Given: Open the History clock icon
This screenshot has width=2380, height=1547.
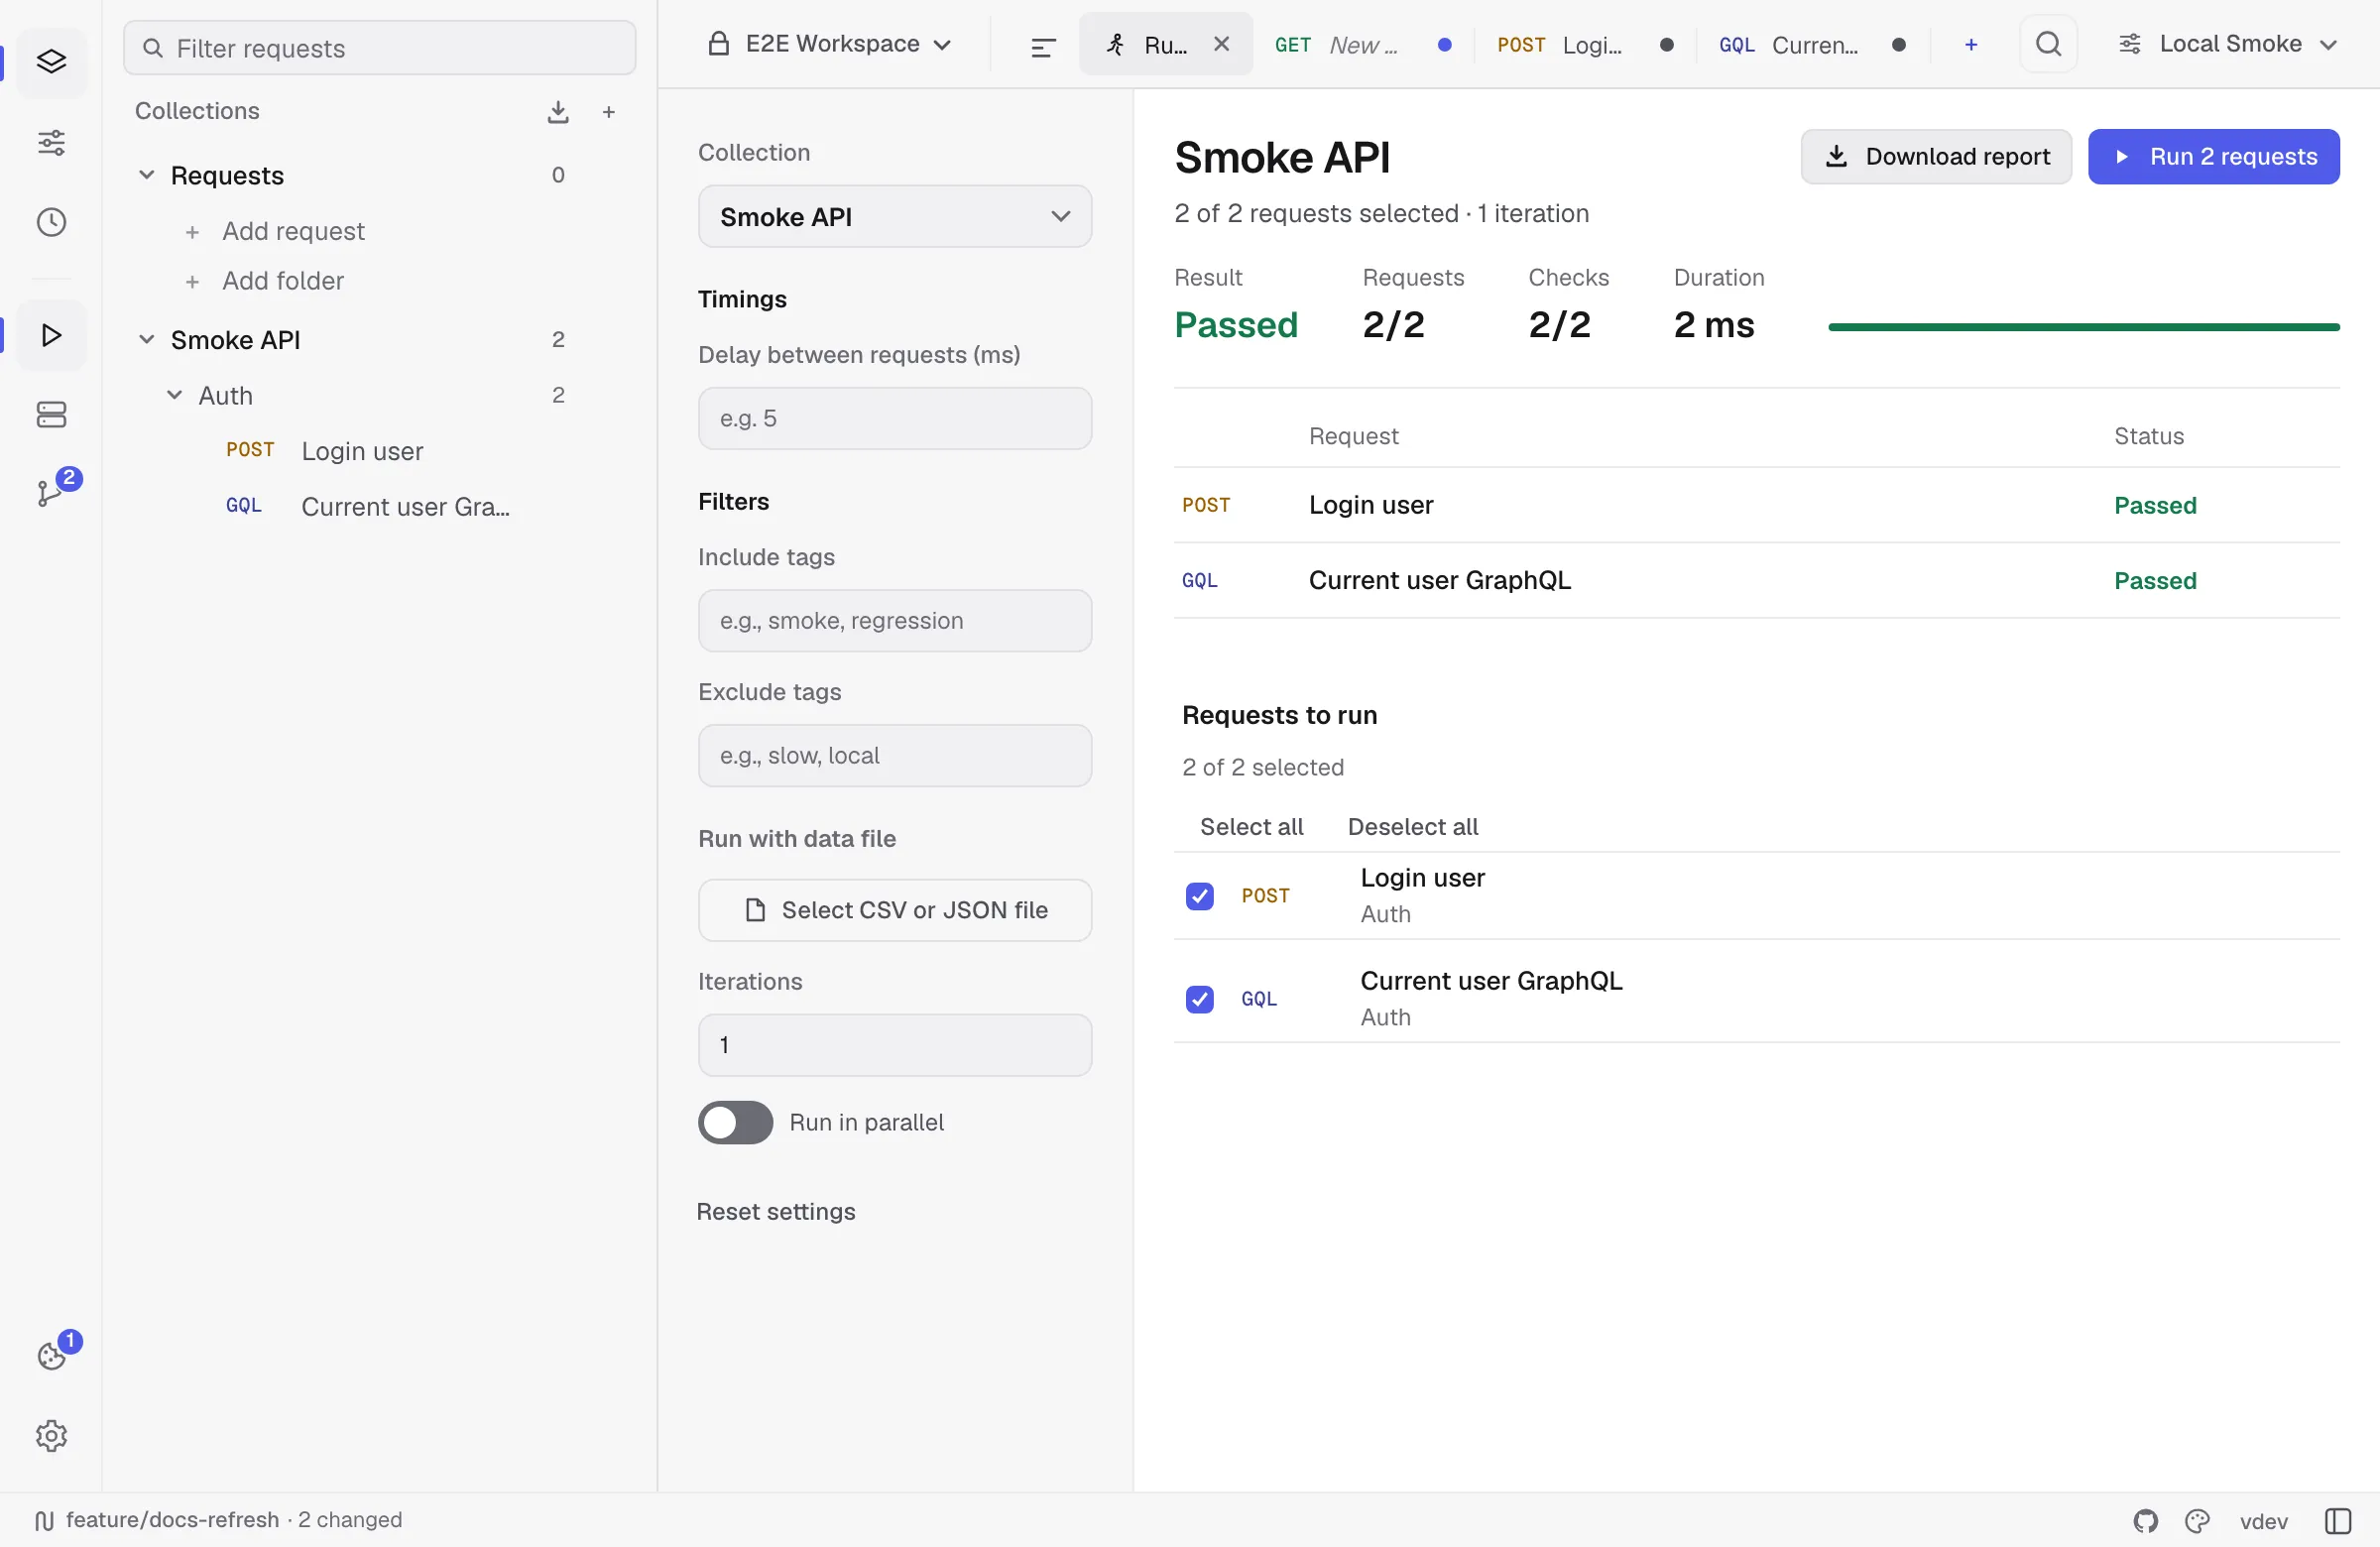Looking at the screenshot, I should [51, 222].
